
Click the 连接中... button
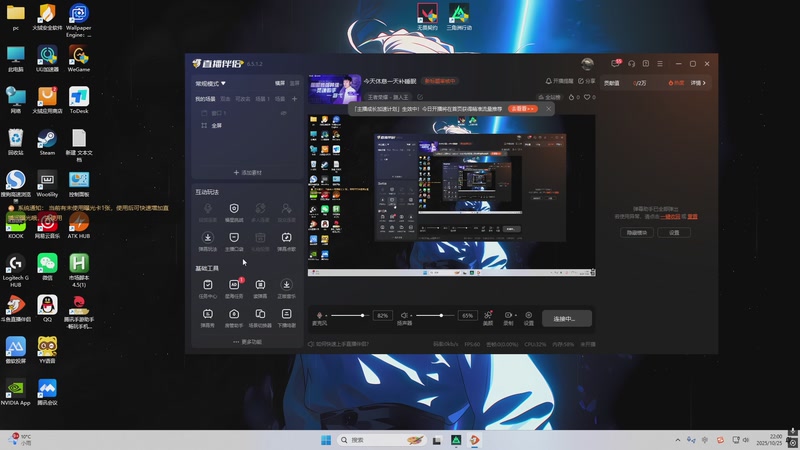pyautogui.click(x=567, y=318)
